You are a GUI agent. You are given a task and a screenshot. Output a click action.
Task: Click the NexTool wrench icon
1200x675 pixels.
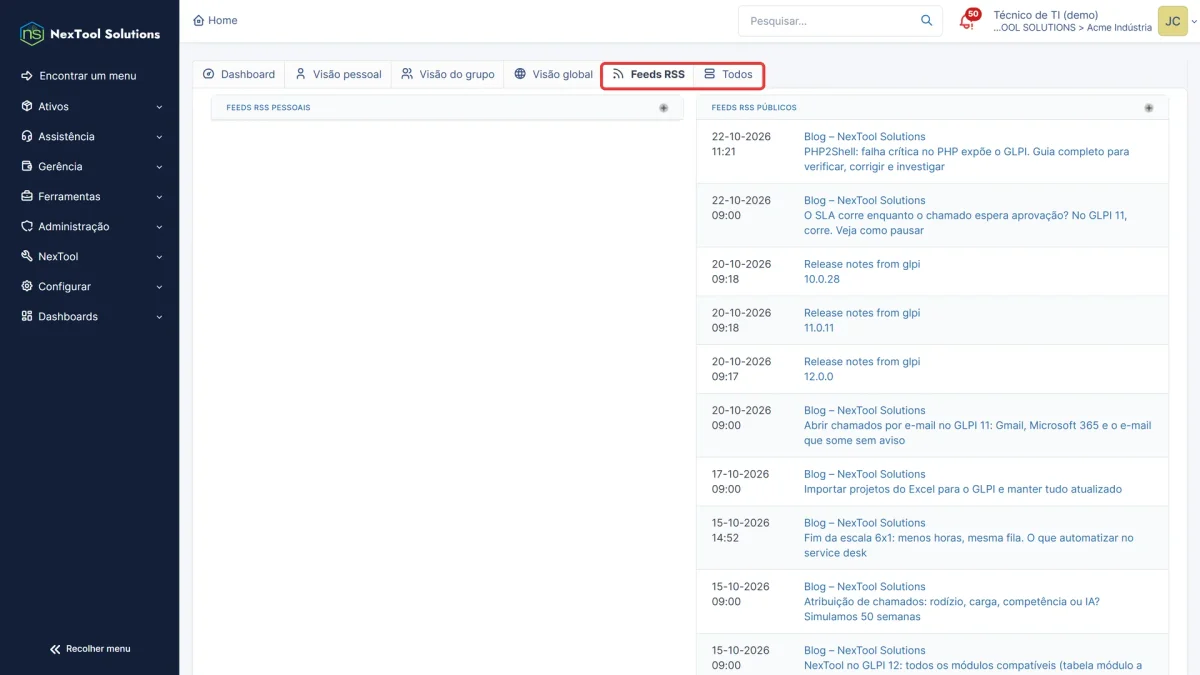(27, 256)
